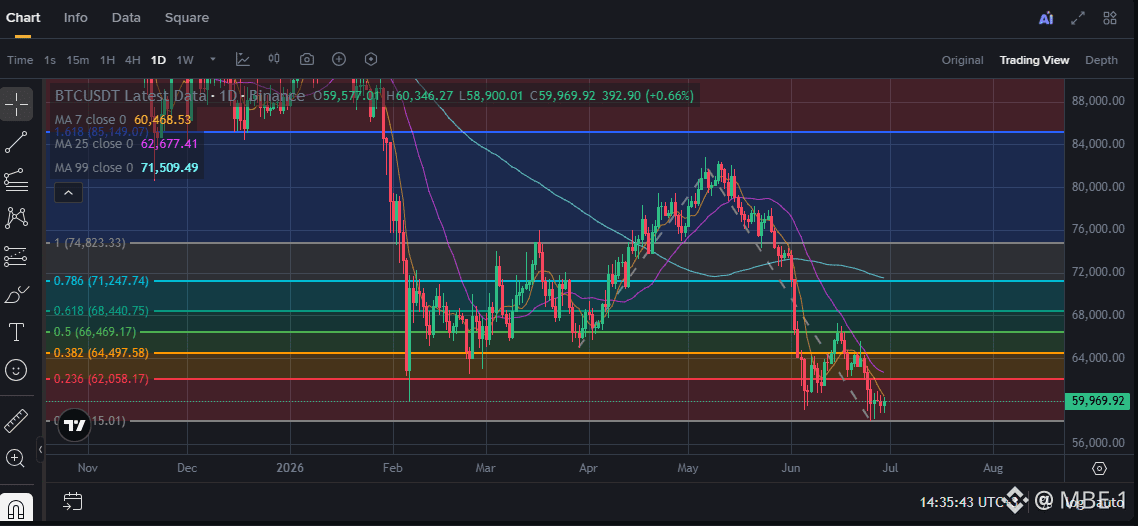This screenshot has height=526, width=1138.
Task: Click the 14:35:43 UTC time zone label
Action: coord(969,501)
